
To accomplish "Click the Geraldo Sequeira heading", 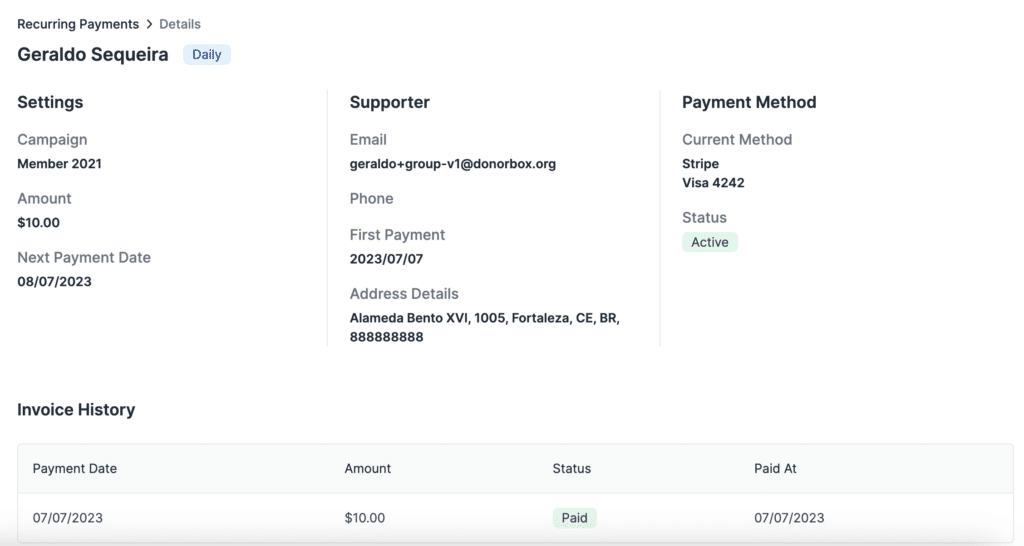I will coord(93,55).
